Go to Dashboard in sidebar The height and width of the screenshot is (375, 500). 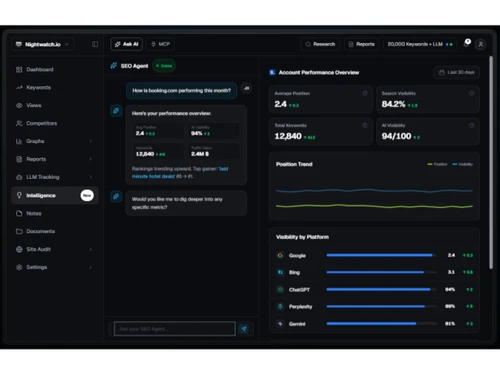(55, 69)
